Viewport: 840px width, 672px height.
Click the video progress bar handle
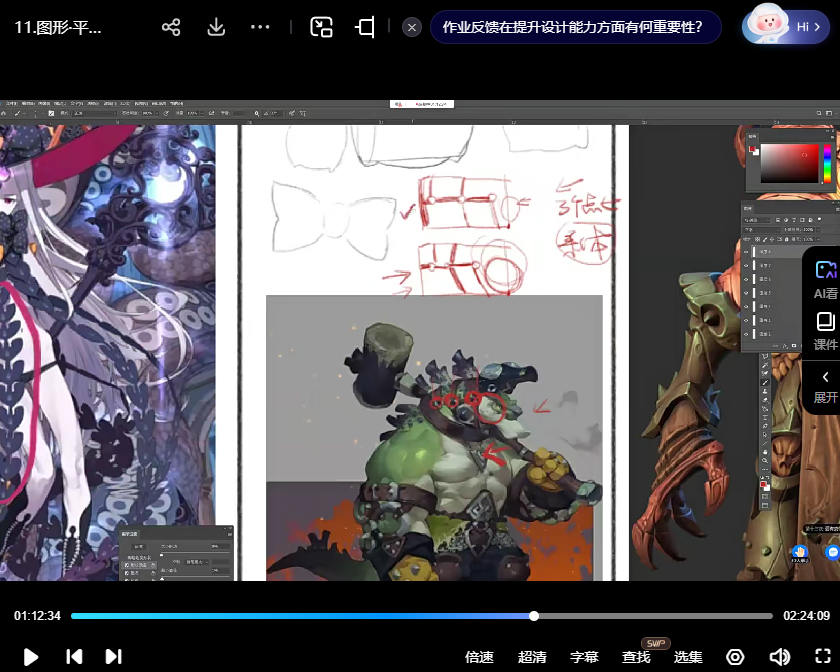pyautogui.click(x=534, y=616)
